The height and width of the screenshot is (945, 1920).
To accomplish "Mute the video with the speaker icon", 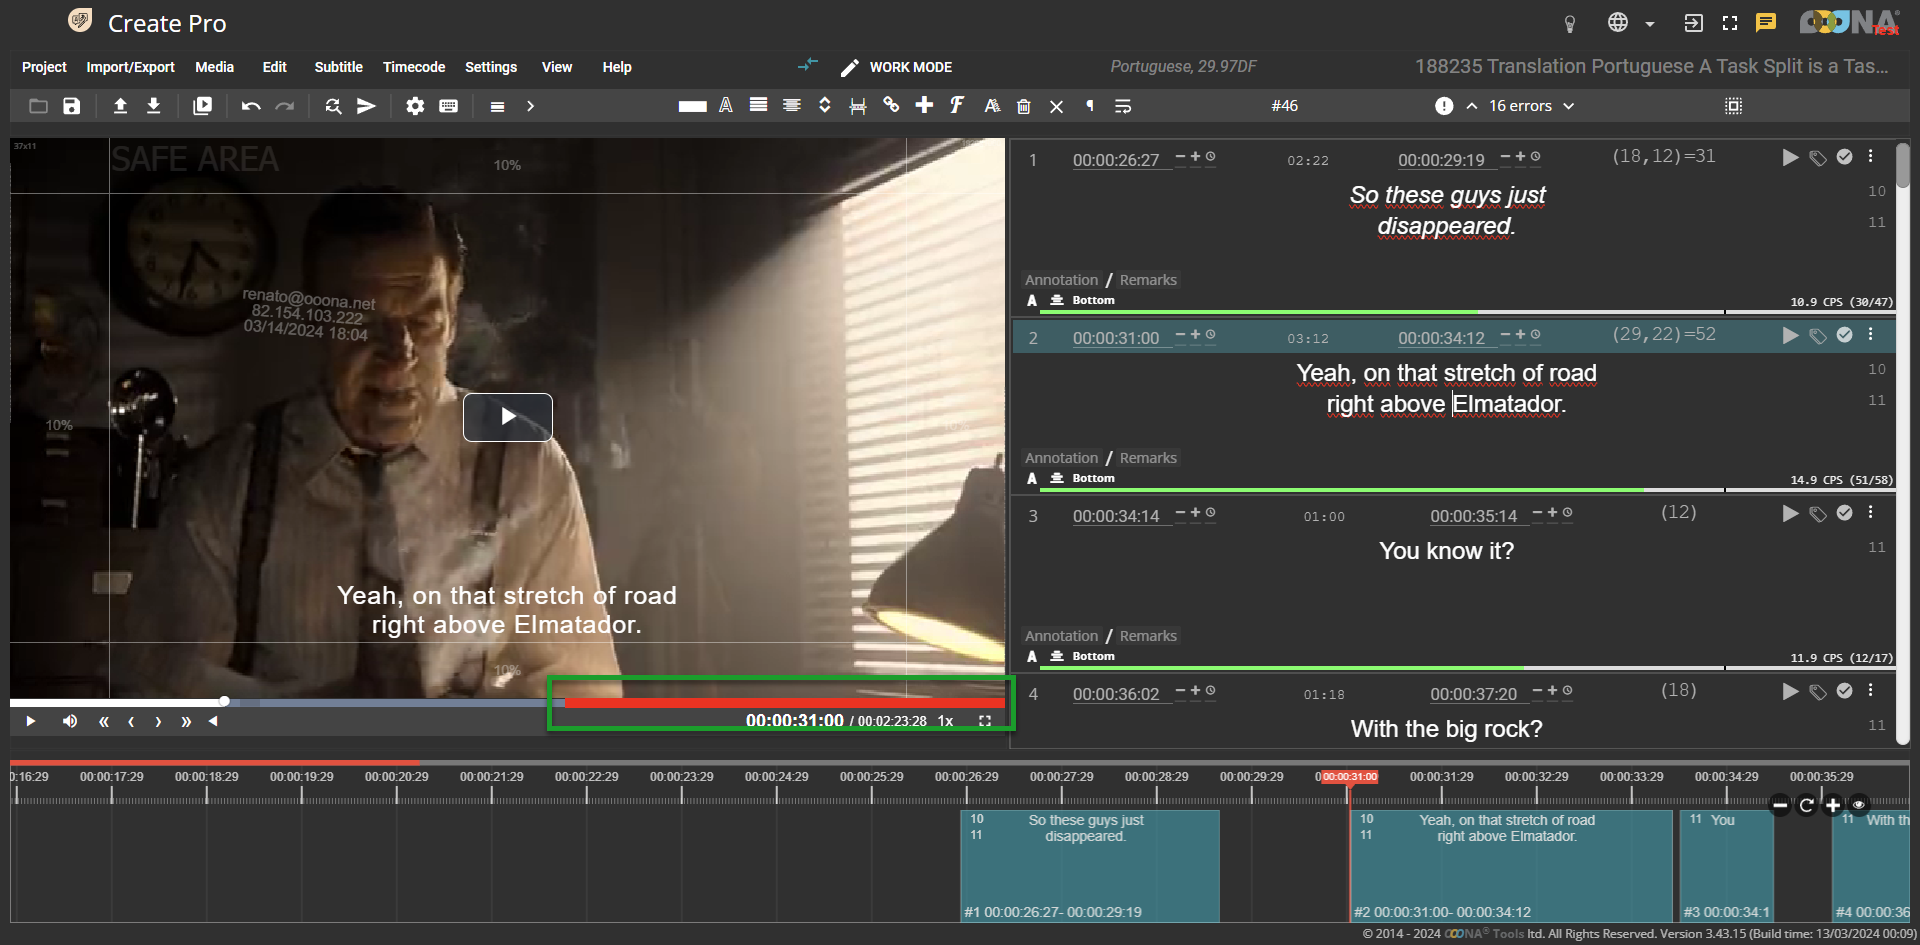I will [70, 721].
